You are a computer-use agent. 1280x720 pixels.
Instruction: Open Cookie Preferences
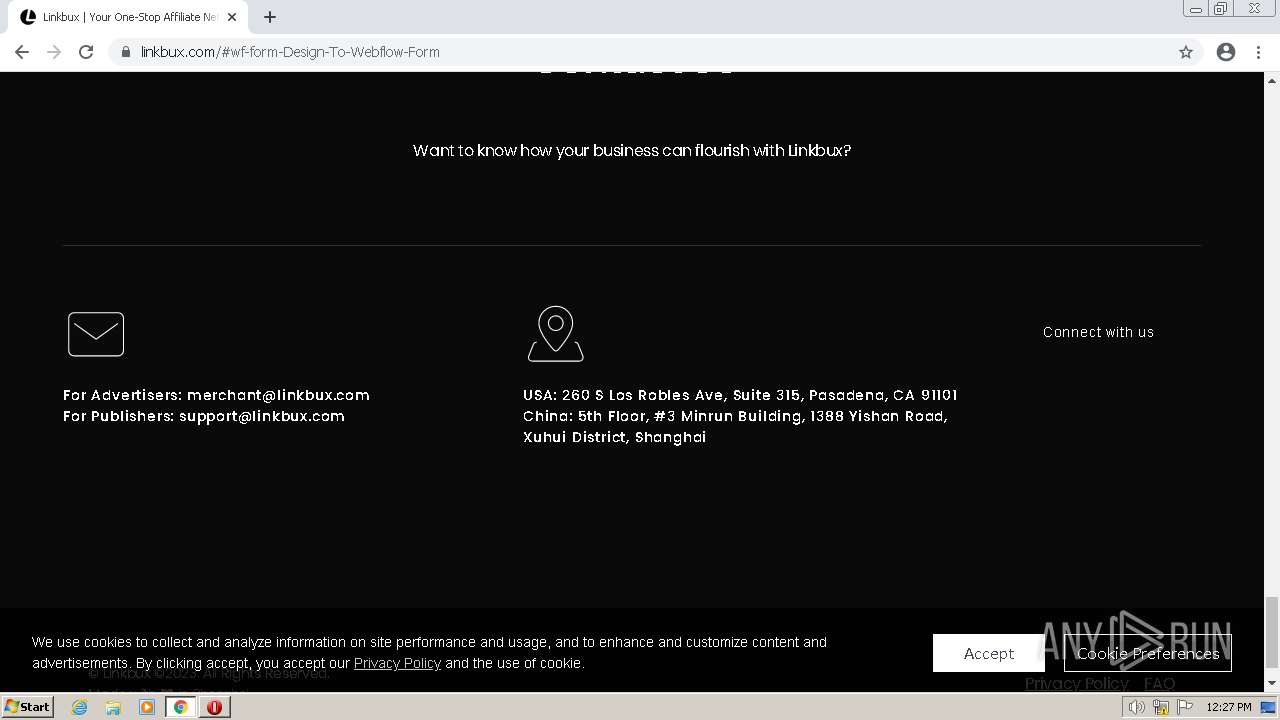point(1148,653)
